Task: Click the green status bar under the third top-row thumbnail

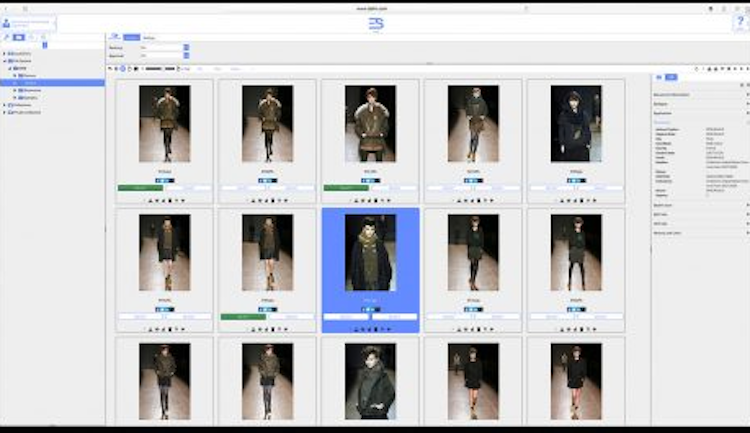Action: (x=346, y=188)
